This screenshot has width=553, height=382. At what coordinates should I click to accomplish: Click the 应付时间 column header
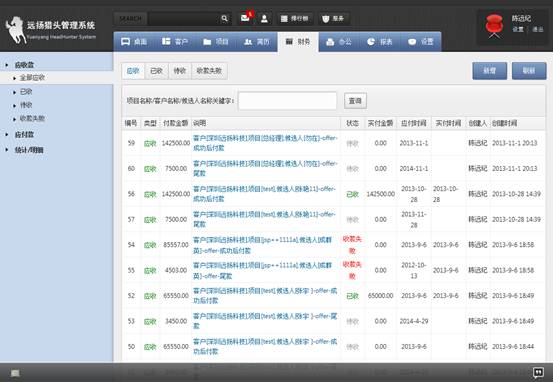click(x=414, y=123)
